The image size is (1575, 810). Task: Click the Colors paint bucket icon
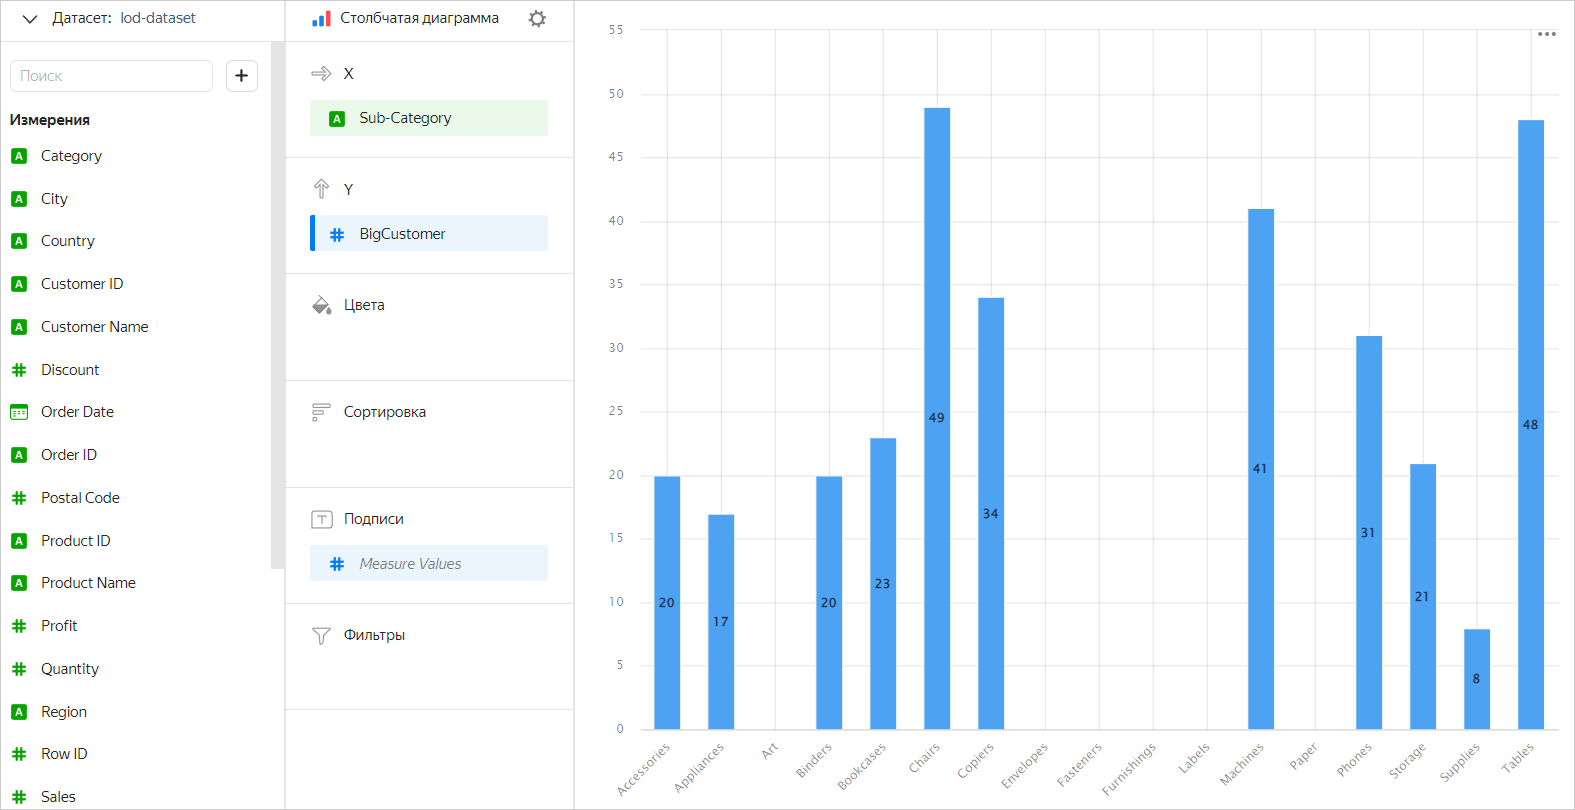321,305
